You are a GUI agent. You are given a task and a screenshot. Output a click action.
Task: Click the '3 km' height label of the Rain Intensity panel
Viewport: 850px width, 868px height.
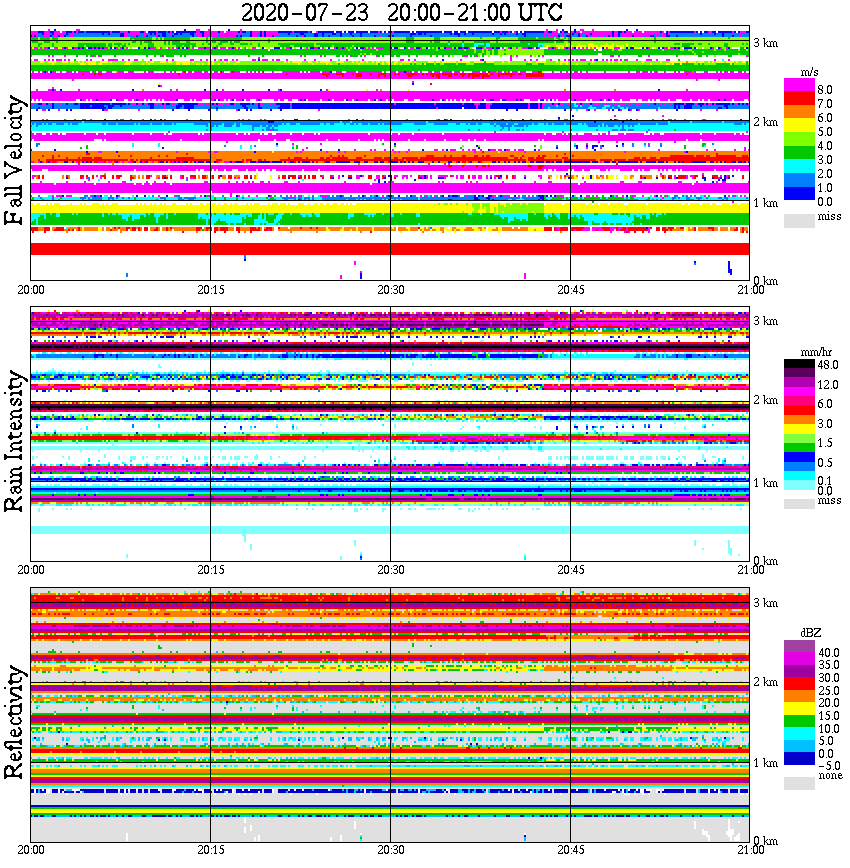[x=766, y=321]
